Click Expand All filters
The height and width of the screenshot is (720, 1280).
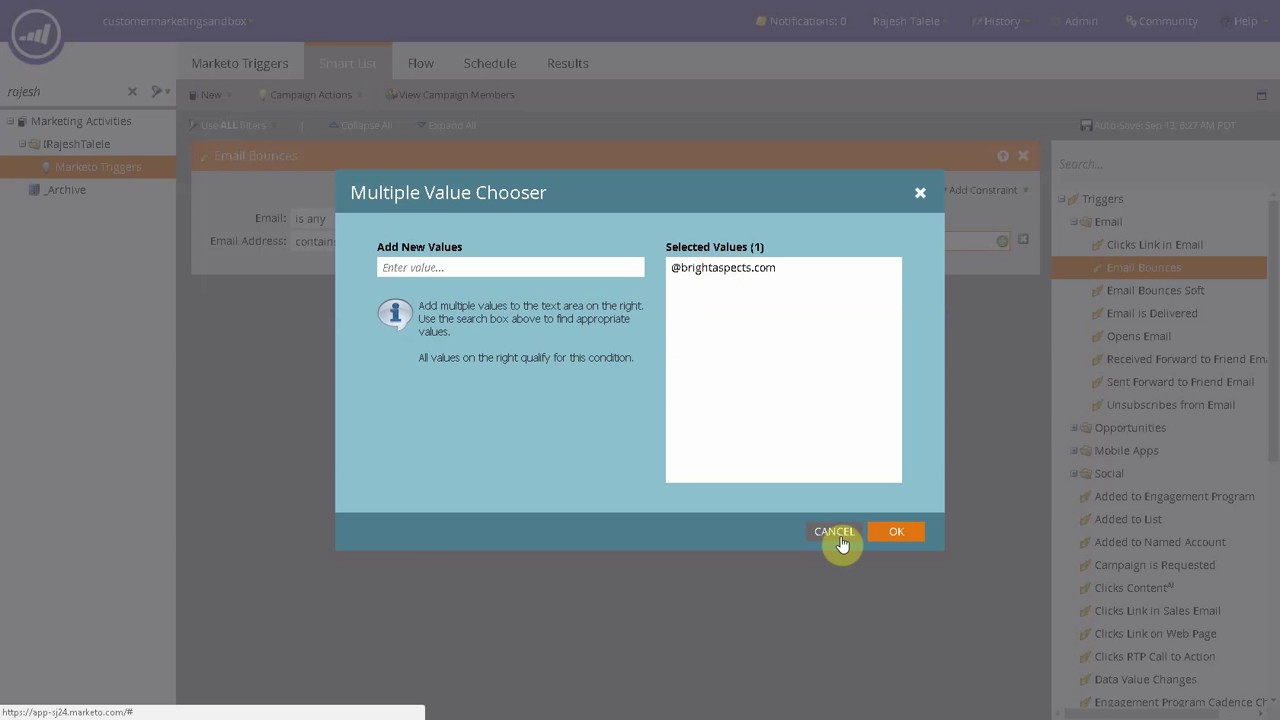[446, 125]
